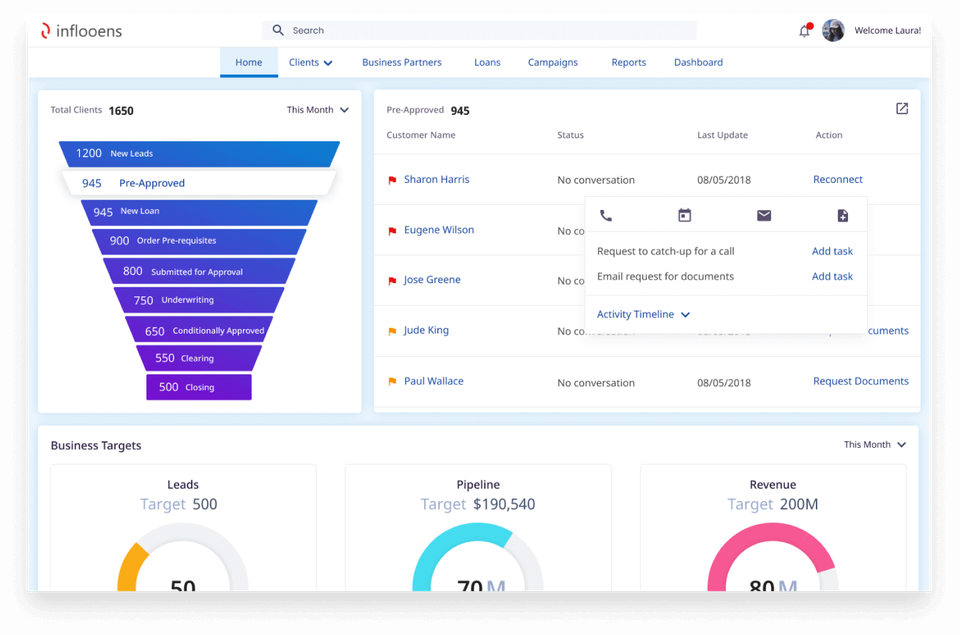
Task: Switch to the Reports tab
Action: click(x=628, y=62)
